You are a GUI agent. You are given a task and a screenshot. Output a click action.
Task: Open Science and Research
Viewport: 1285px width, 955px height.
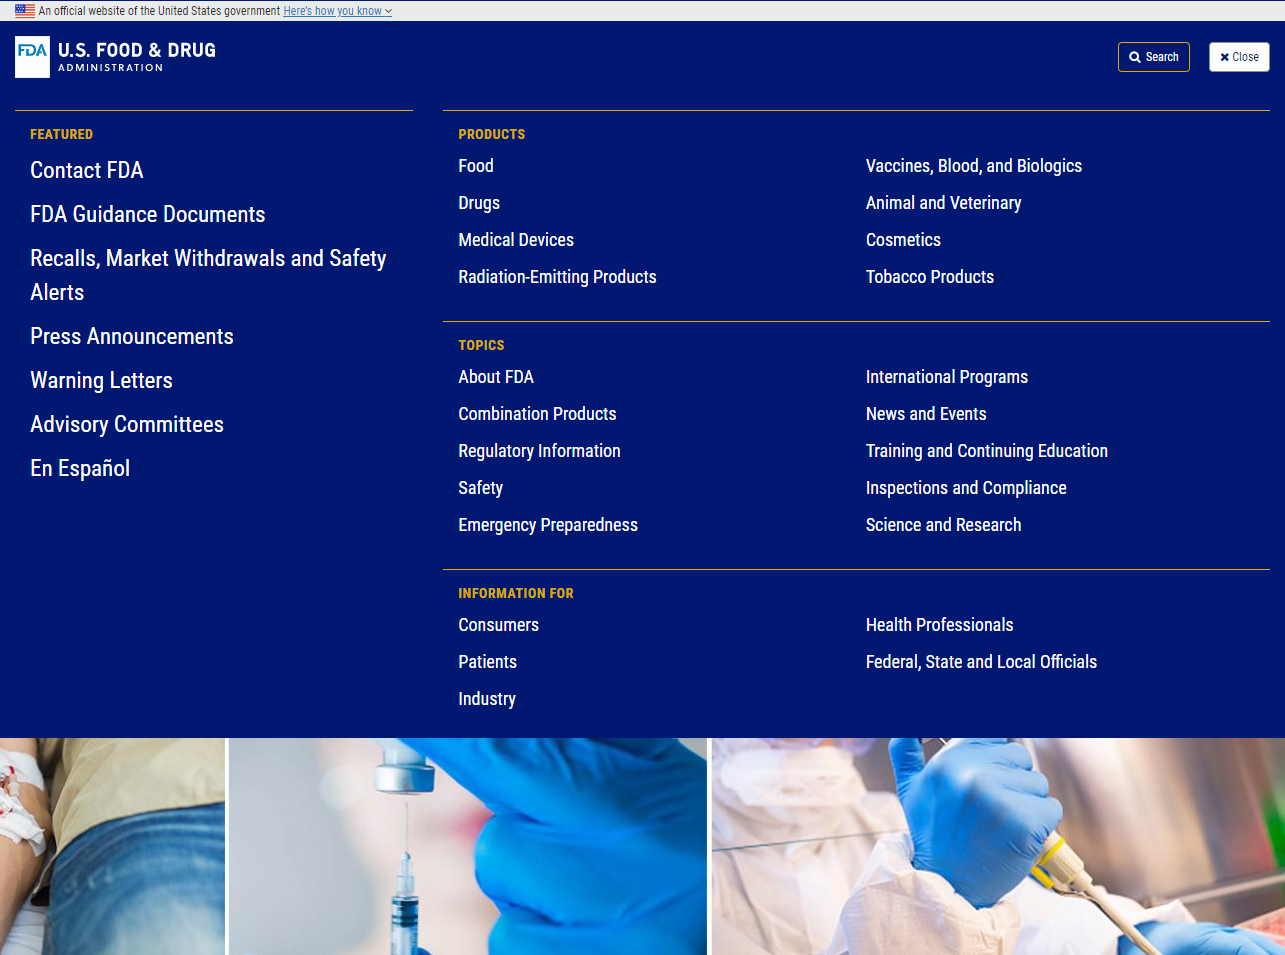click(x=944, y=525)
